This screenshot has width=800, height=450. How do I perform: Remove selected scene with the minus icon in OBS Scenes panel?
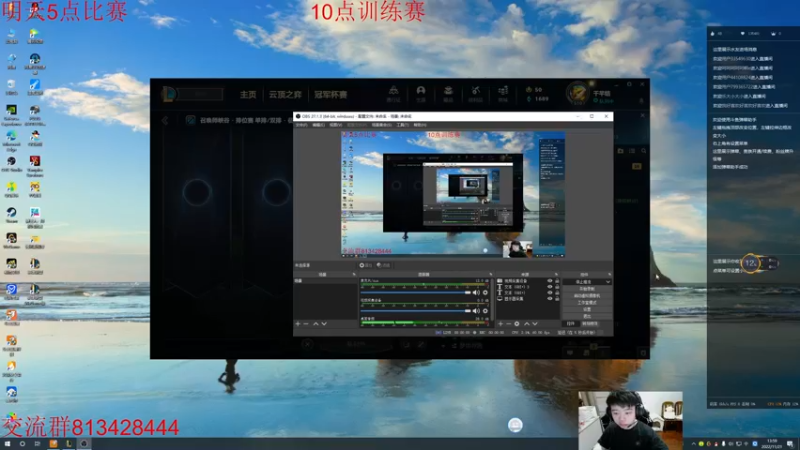(306, 324)
